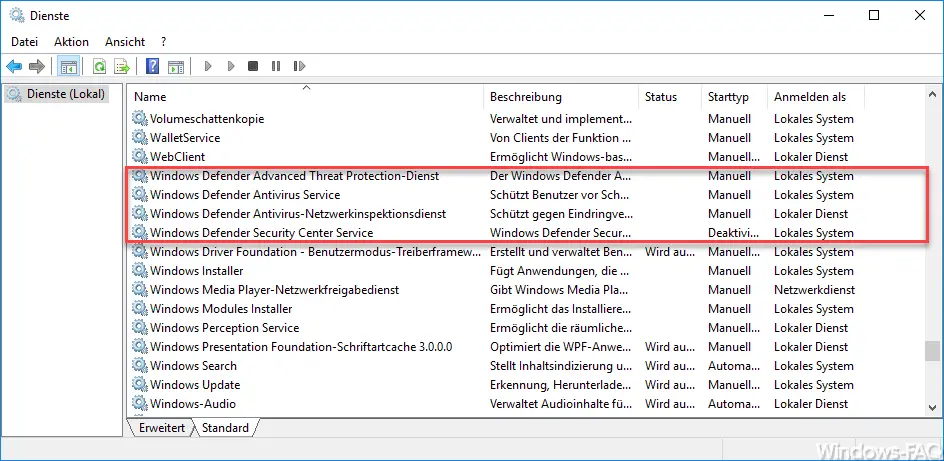This screenshot has height=461, width=944.
Task: Click description 'Fügt Anwendungen, die ...'
Action: pyautogui.click(x=560, y=271)
